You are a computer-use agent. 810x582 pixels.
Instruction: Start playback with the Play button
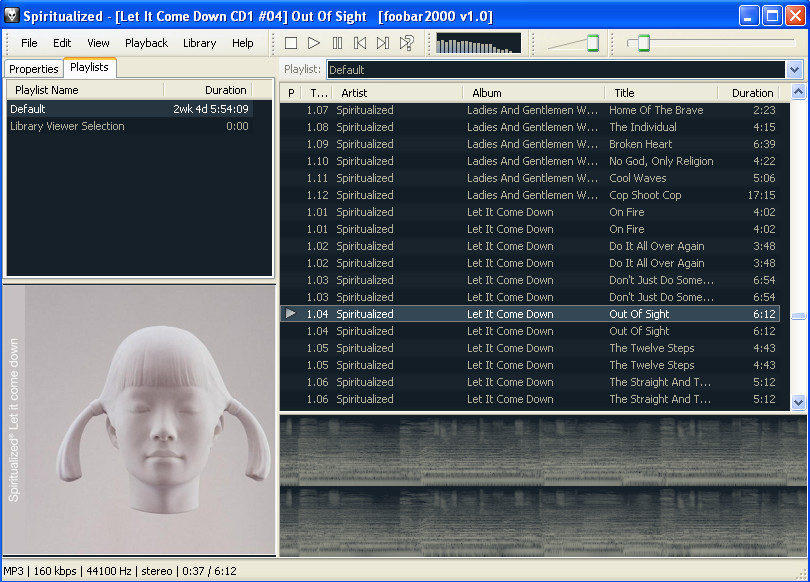pyautogui.click(x=314, y=43)
